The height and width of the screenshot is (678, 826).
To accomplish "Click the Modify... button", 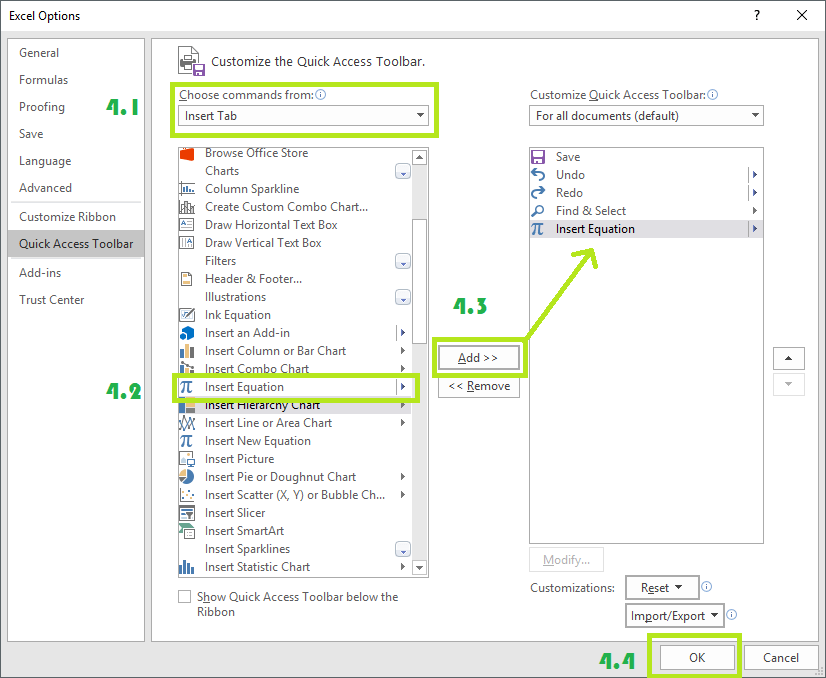I will coord(566,559).
